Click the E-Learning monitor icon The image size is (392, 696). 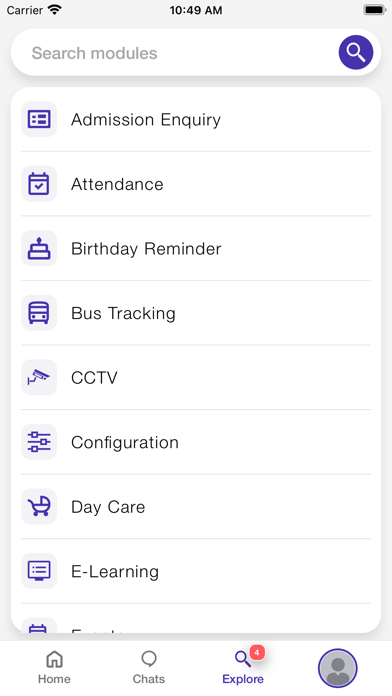pyautogui.click(x=39, y=571)
